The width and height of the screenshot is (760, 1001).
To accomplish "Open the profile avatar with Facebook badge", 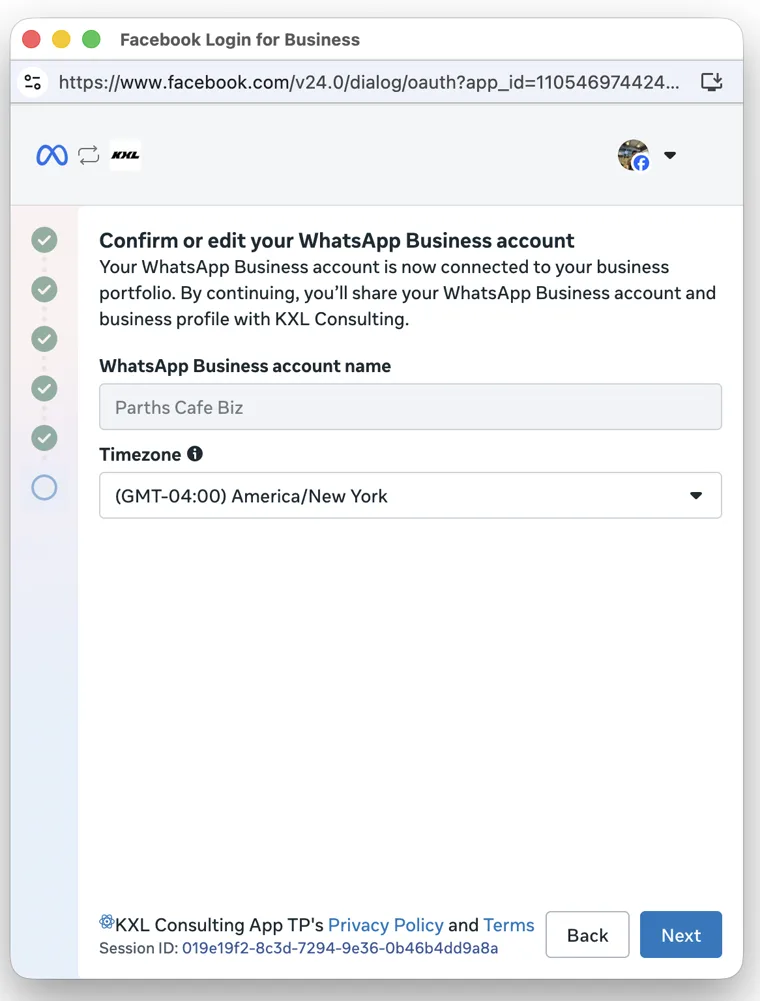I will (x=634, y=155).
